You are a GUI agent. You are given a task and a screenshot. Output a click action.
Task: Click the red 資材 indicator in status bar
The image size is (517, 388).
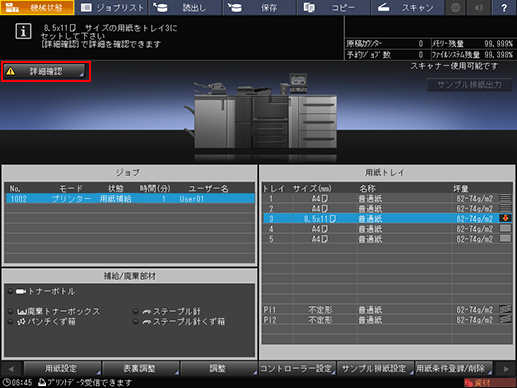click(x=489, y=383)
